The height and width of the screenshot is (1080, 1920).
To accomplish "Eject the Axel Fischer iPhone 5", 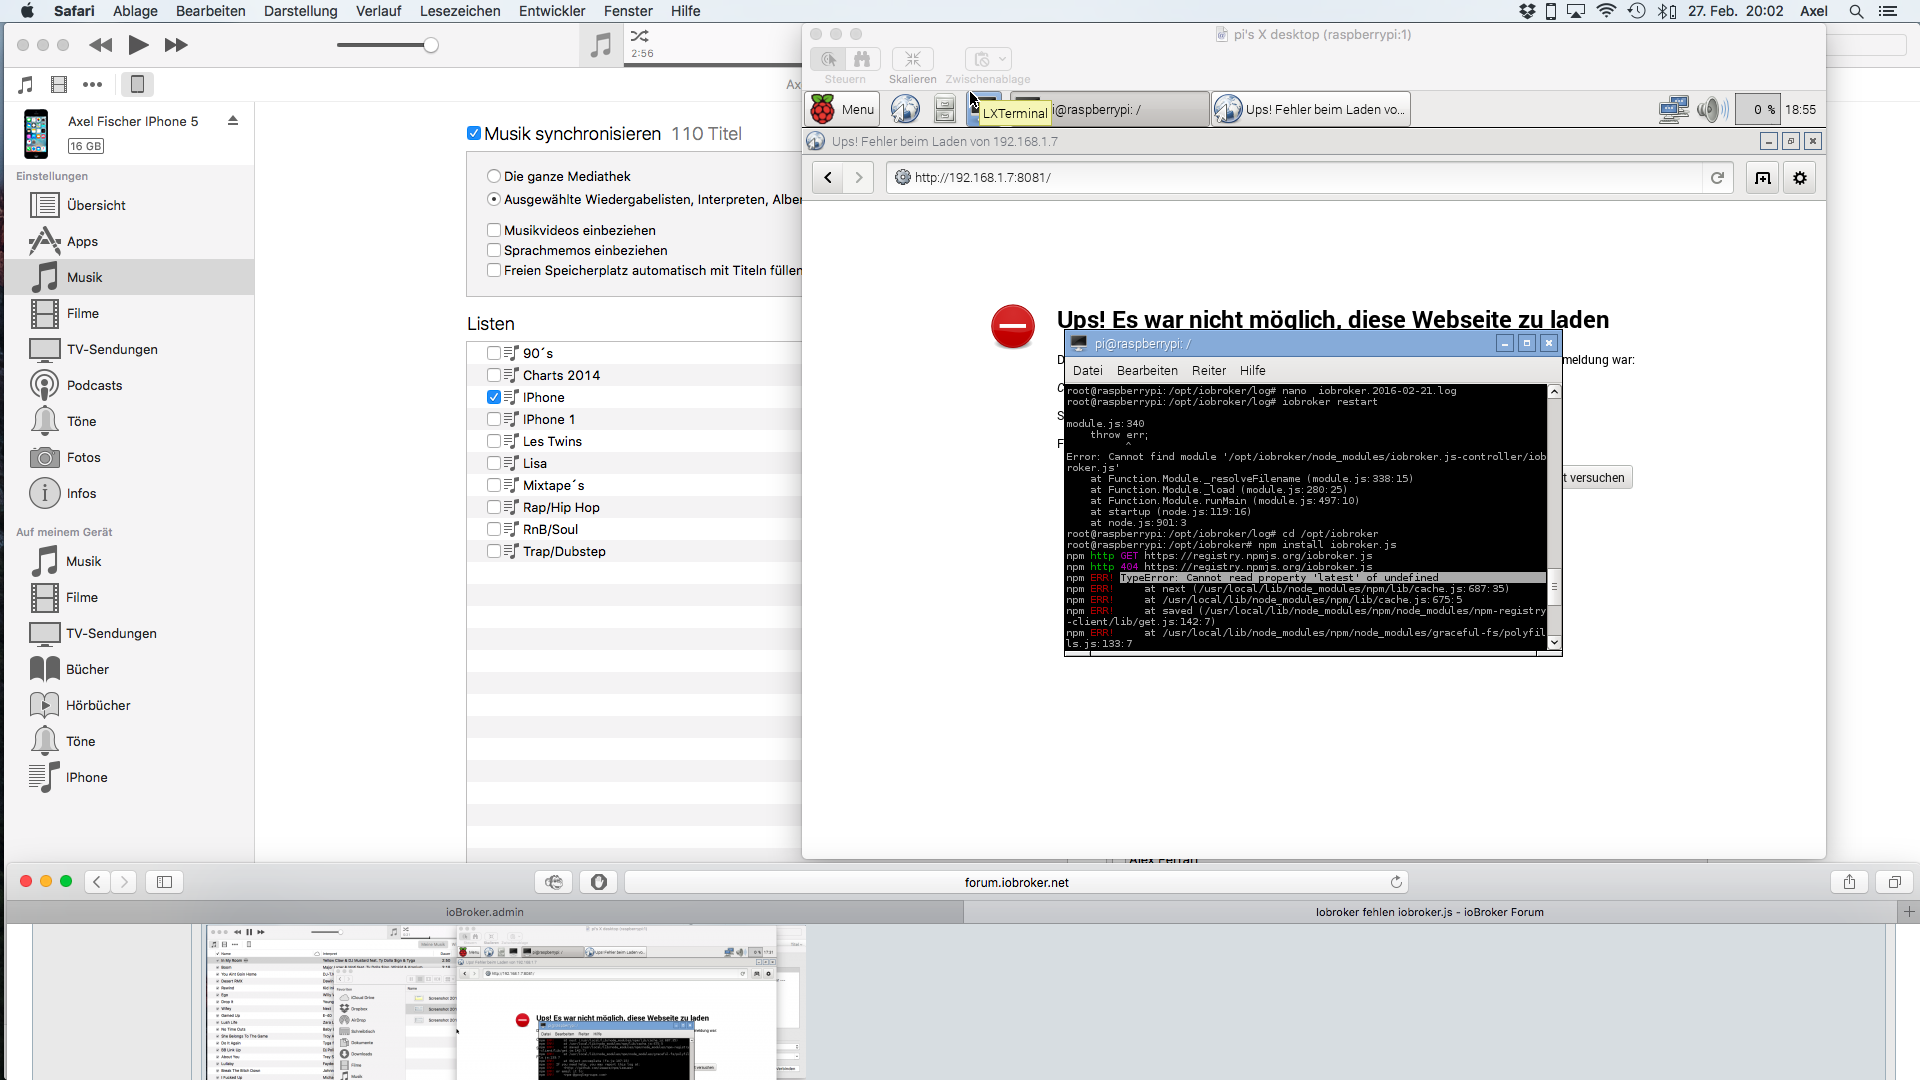I will click(233, 121).
